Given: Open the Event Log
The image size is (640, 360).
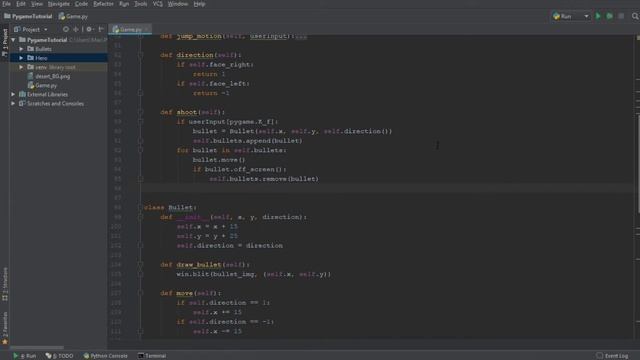Looking at the screenshot, I should click(612, 356).
